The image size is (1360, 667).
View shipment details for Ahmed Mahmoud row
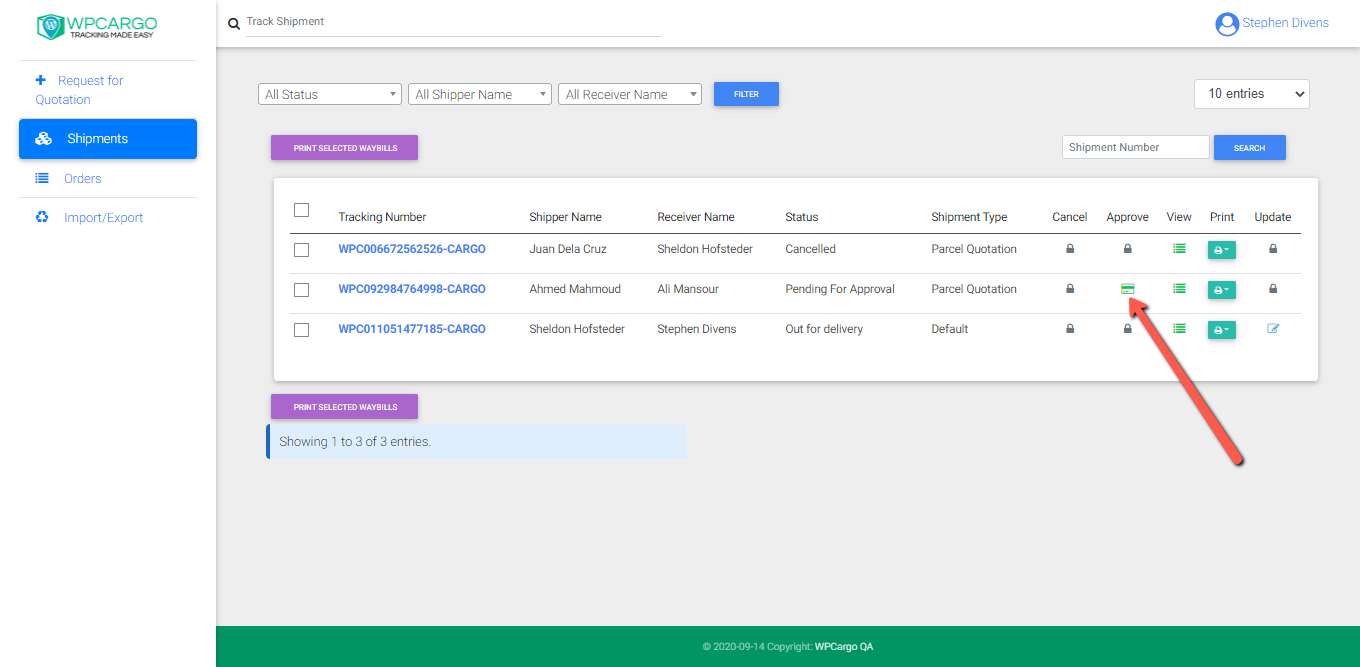click(x=1179, y=289)
